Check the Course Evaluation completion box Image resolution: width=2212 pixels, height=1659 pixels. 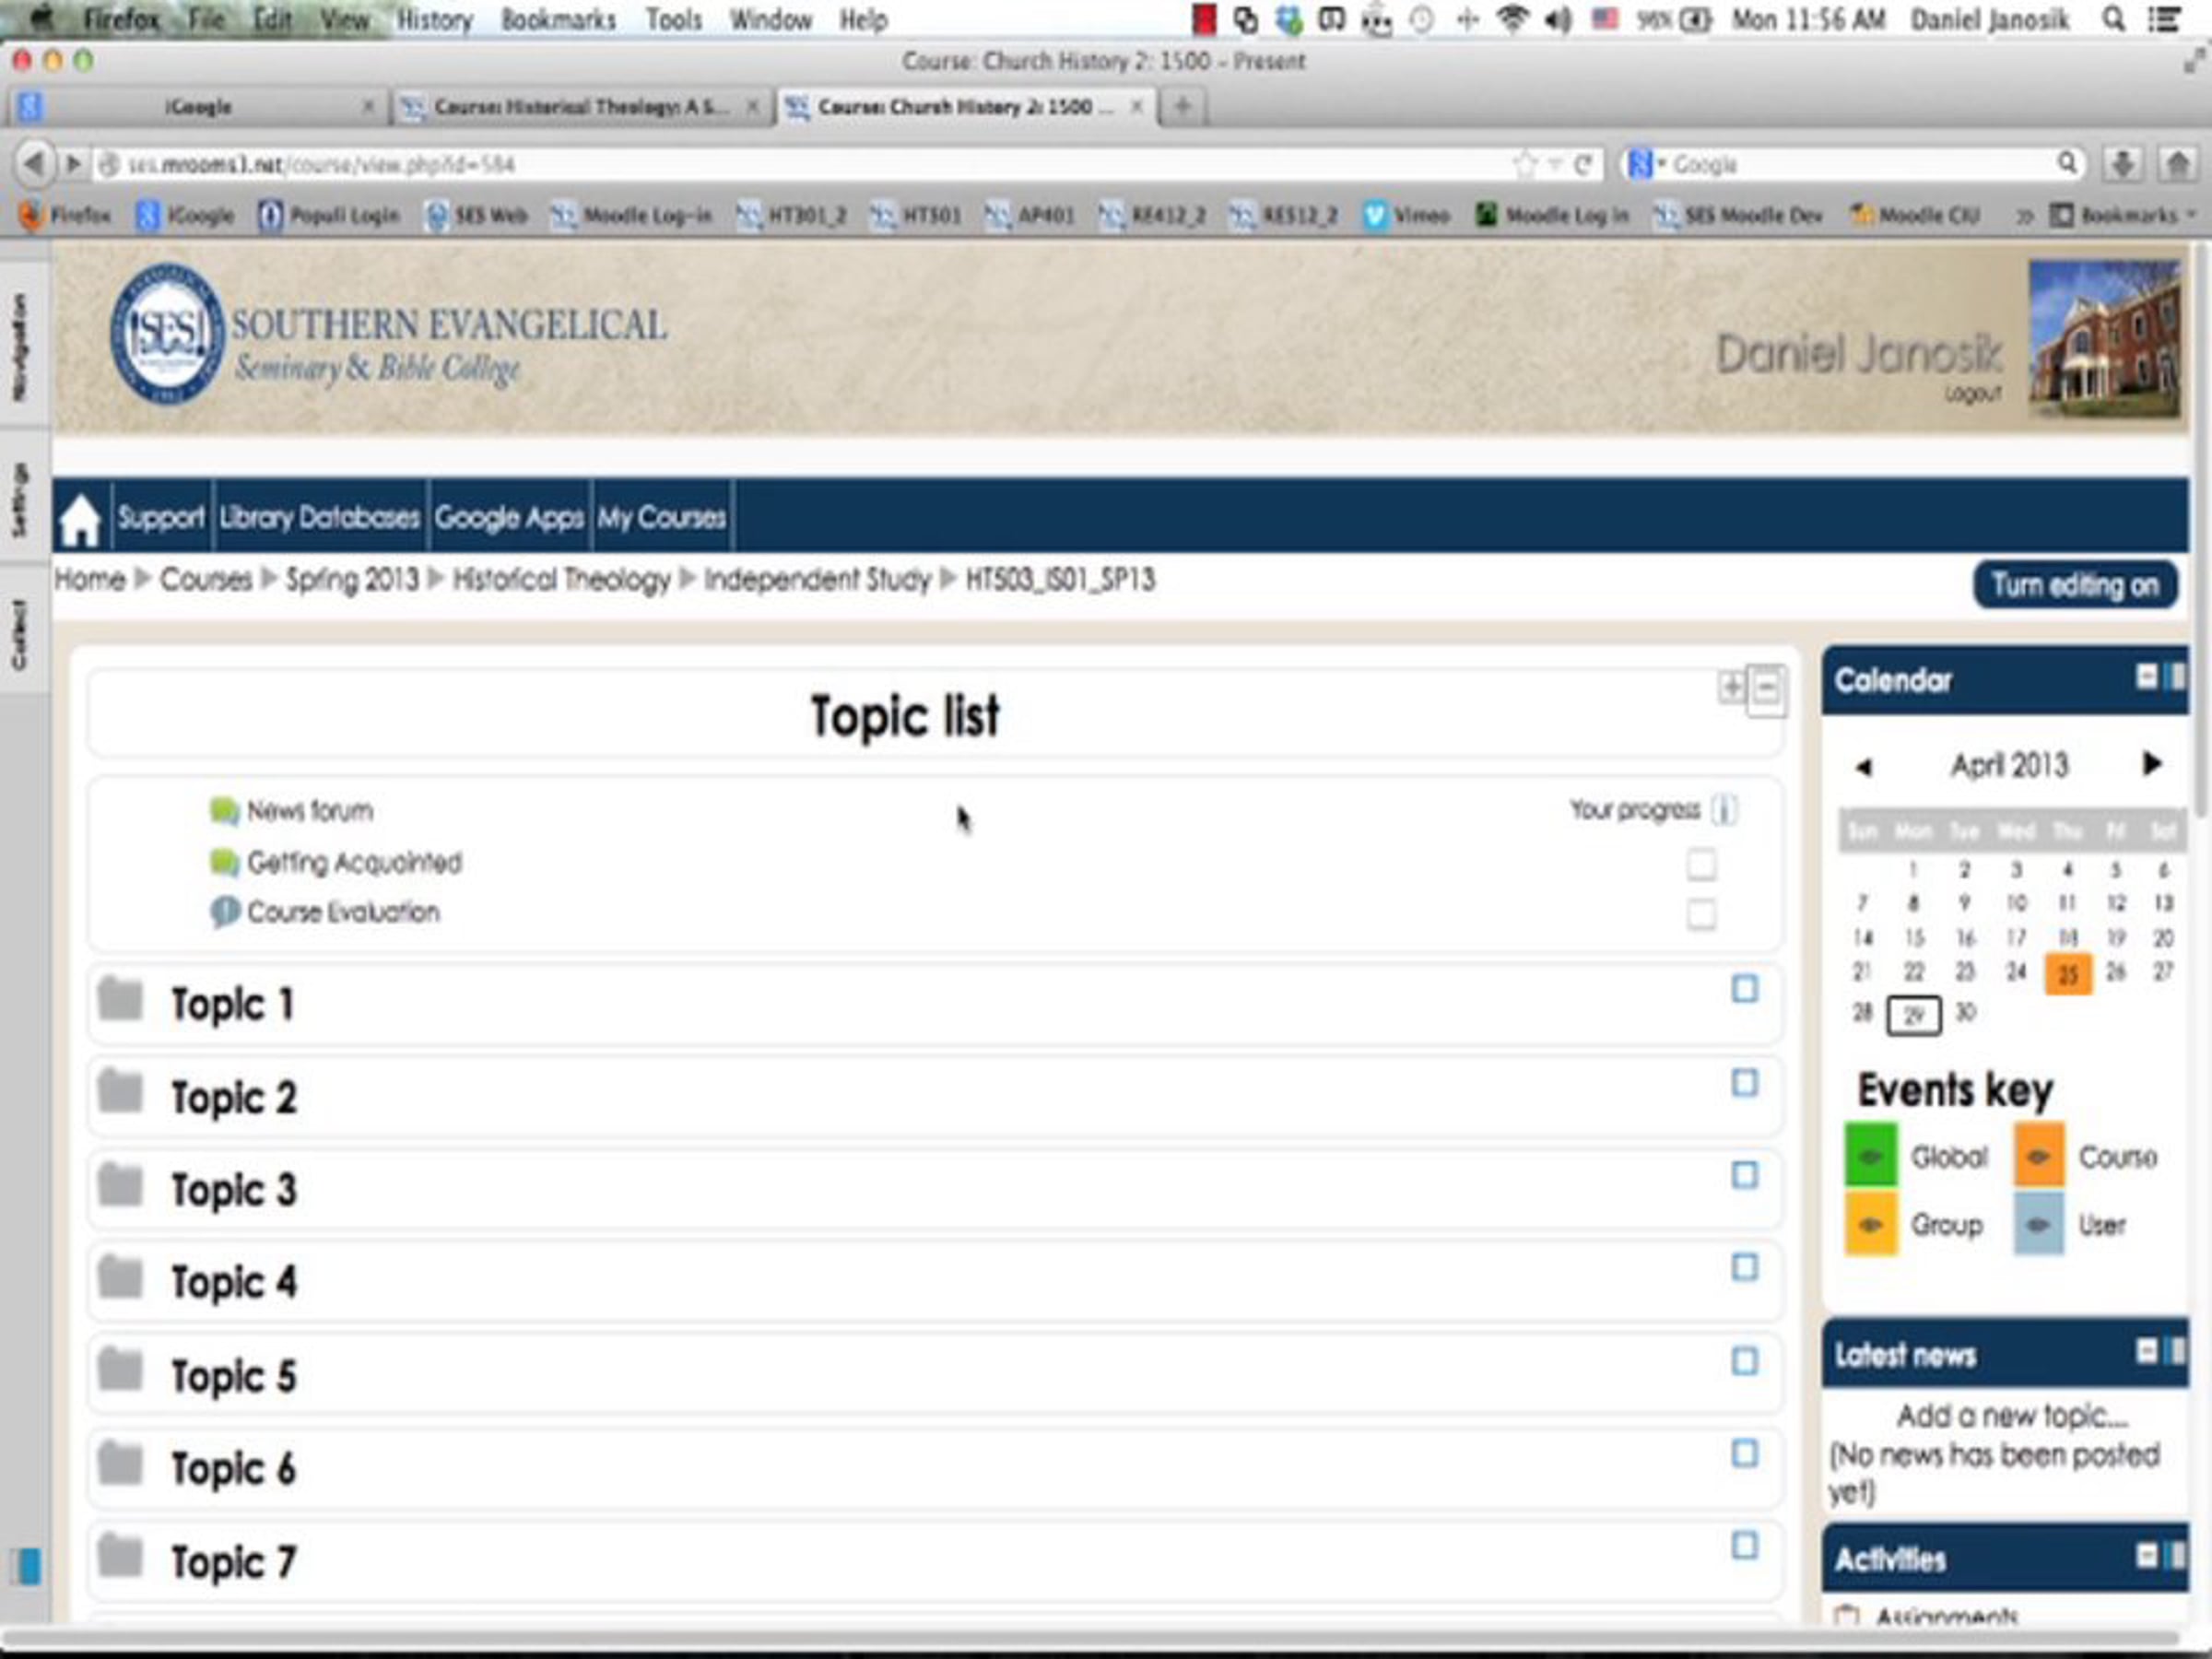click(x=1701, y=914)
